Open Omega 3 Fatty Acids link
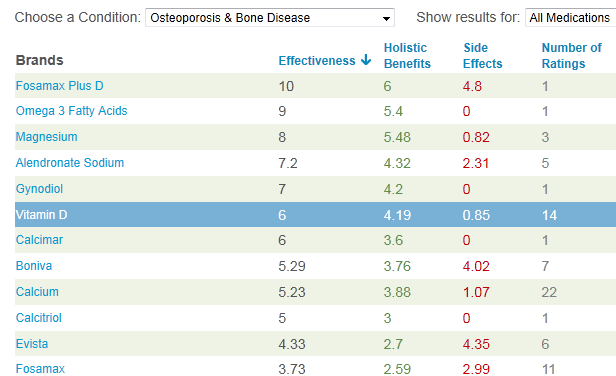This screenshot has height=376, width=616. click(72, 111)
